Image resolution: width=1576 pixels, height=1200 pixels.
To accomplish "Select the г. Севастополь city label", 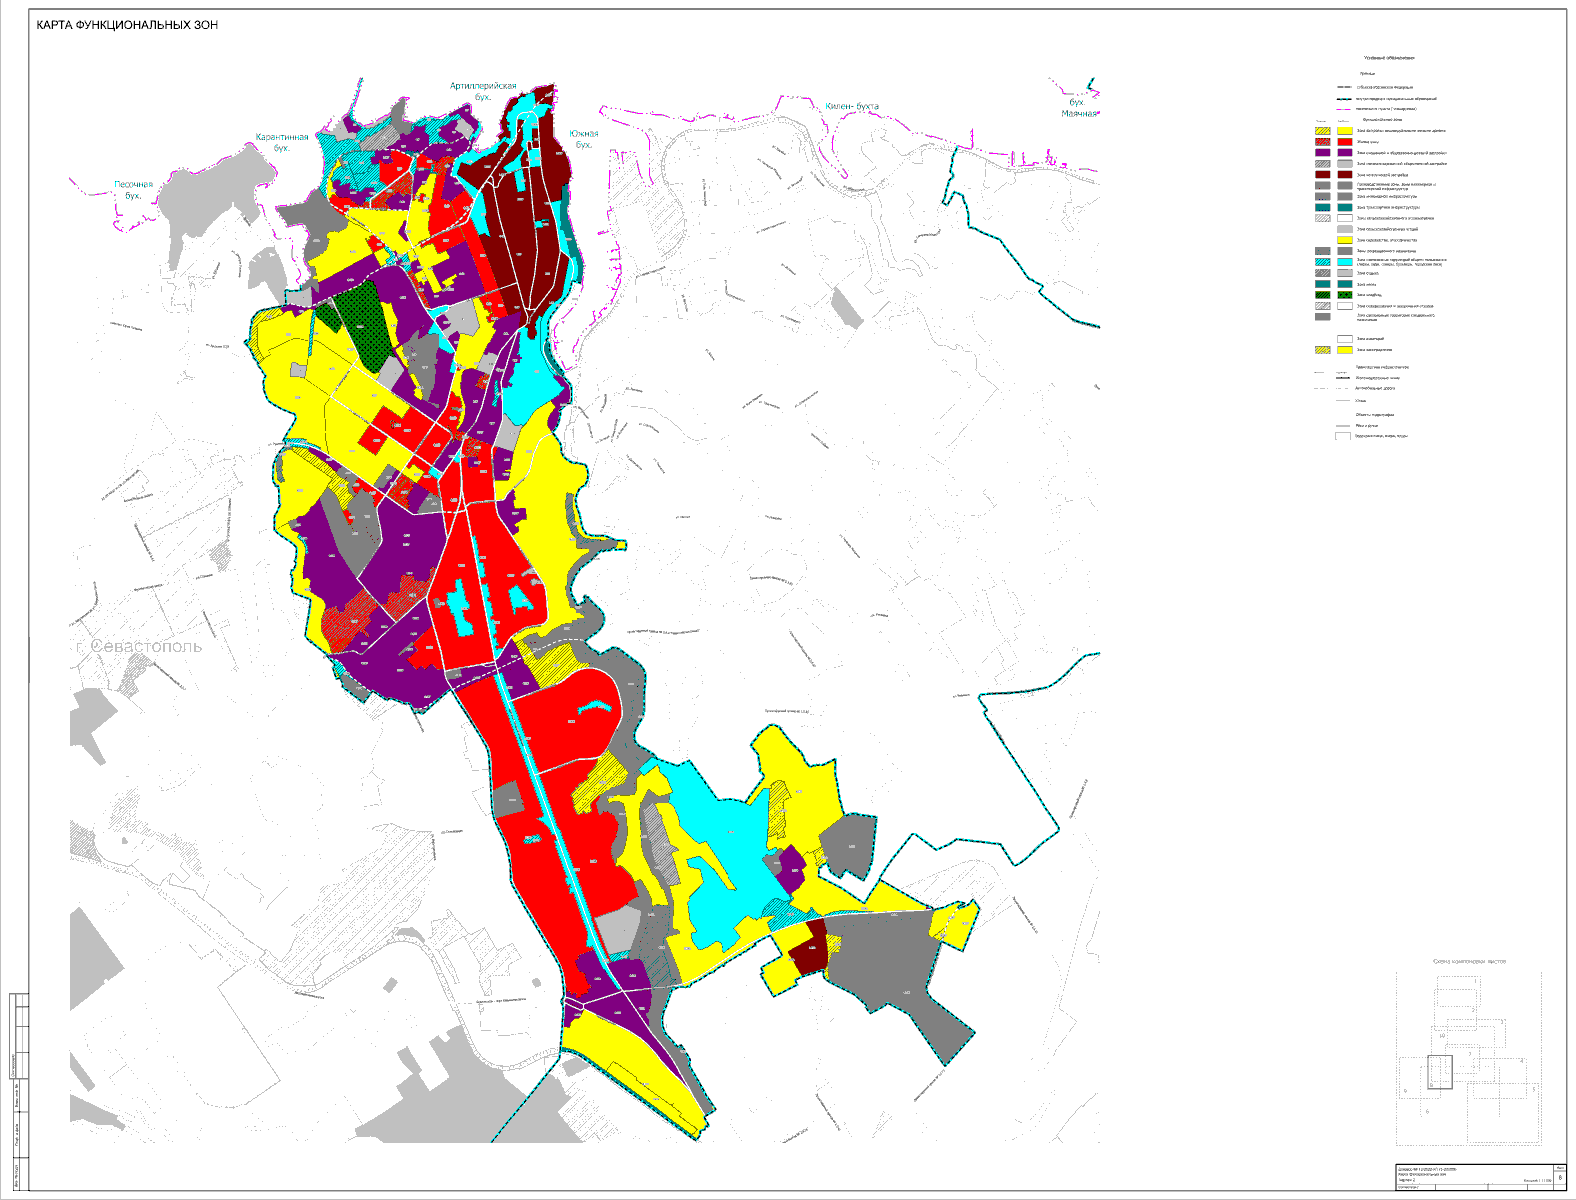I will tap(138, 646).
